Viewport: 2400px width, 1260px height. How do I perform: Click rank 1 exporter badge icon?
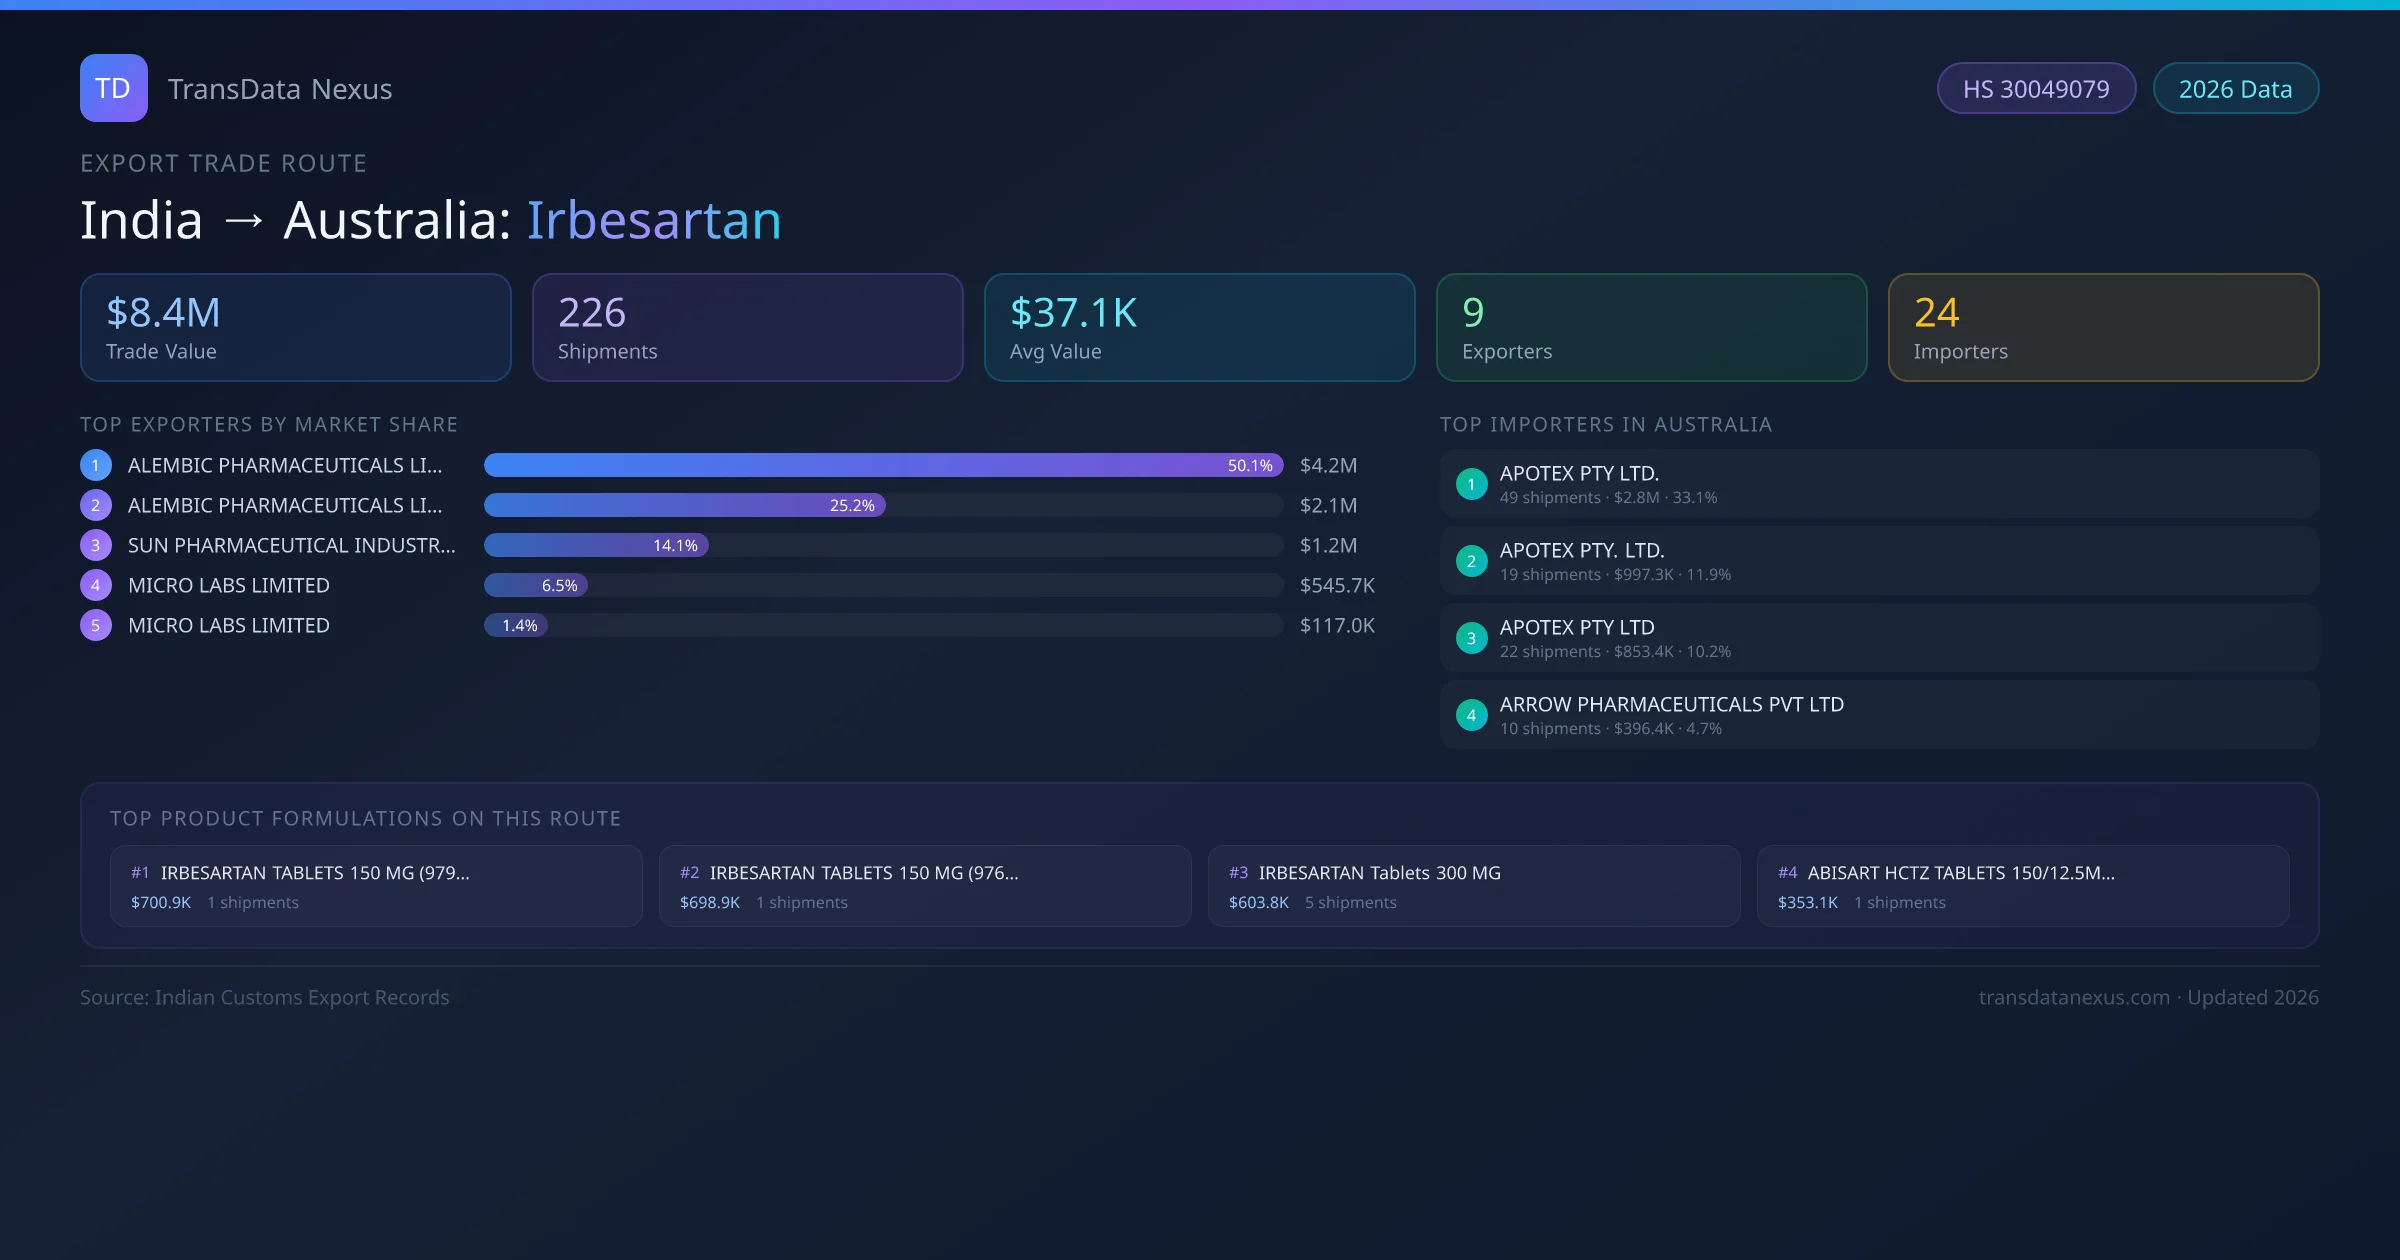click(x=96, y=465)
